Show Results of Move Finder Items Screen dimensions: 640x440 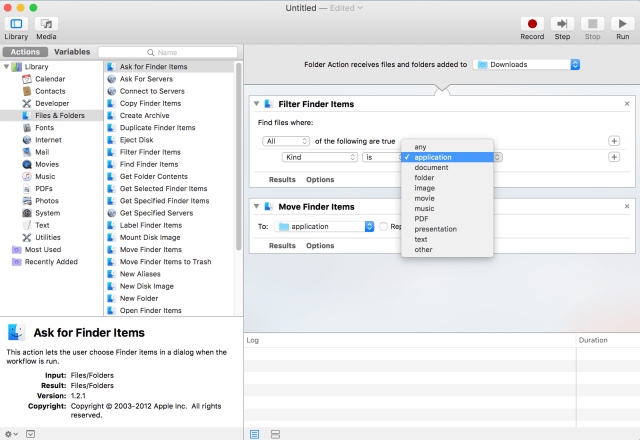[x=282, y=246]
